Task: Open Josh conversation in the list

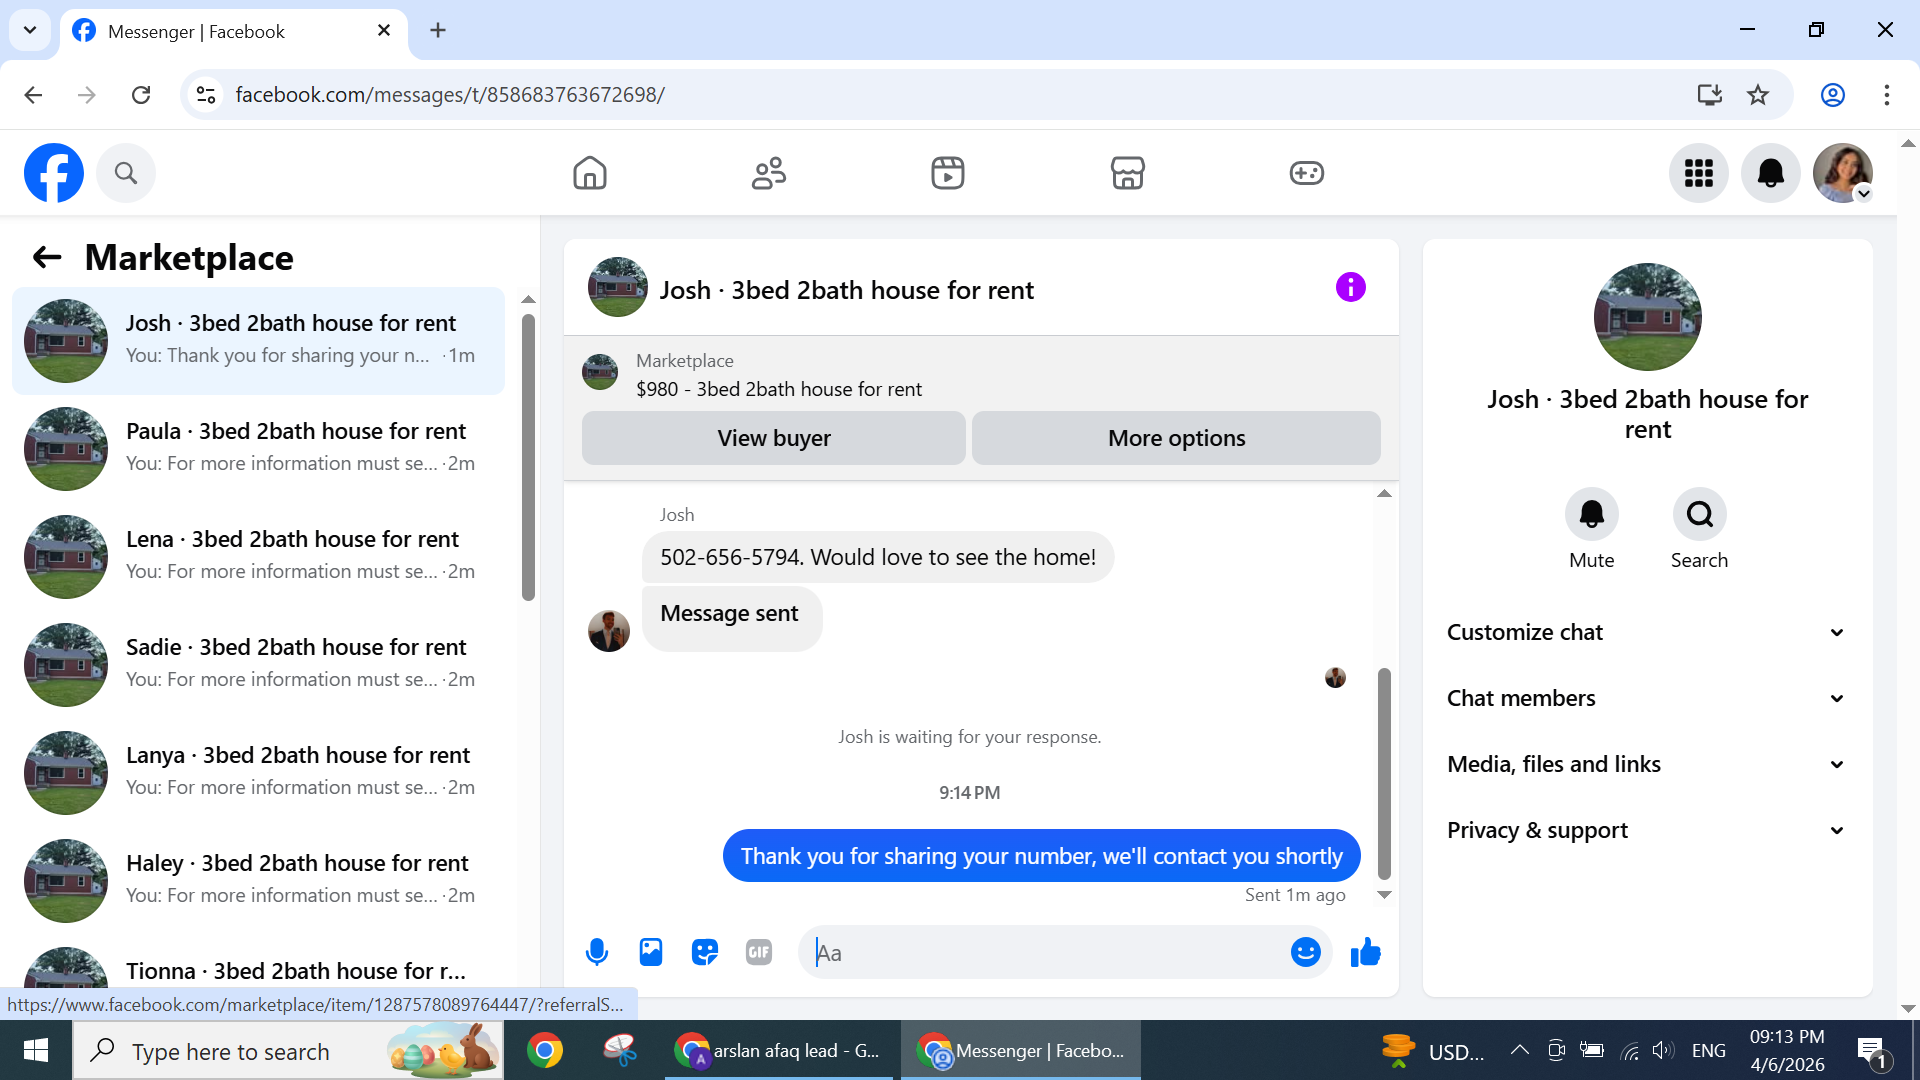Action: 258,340
